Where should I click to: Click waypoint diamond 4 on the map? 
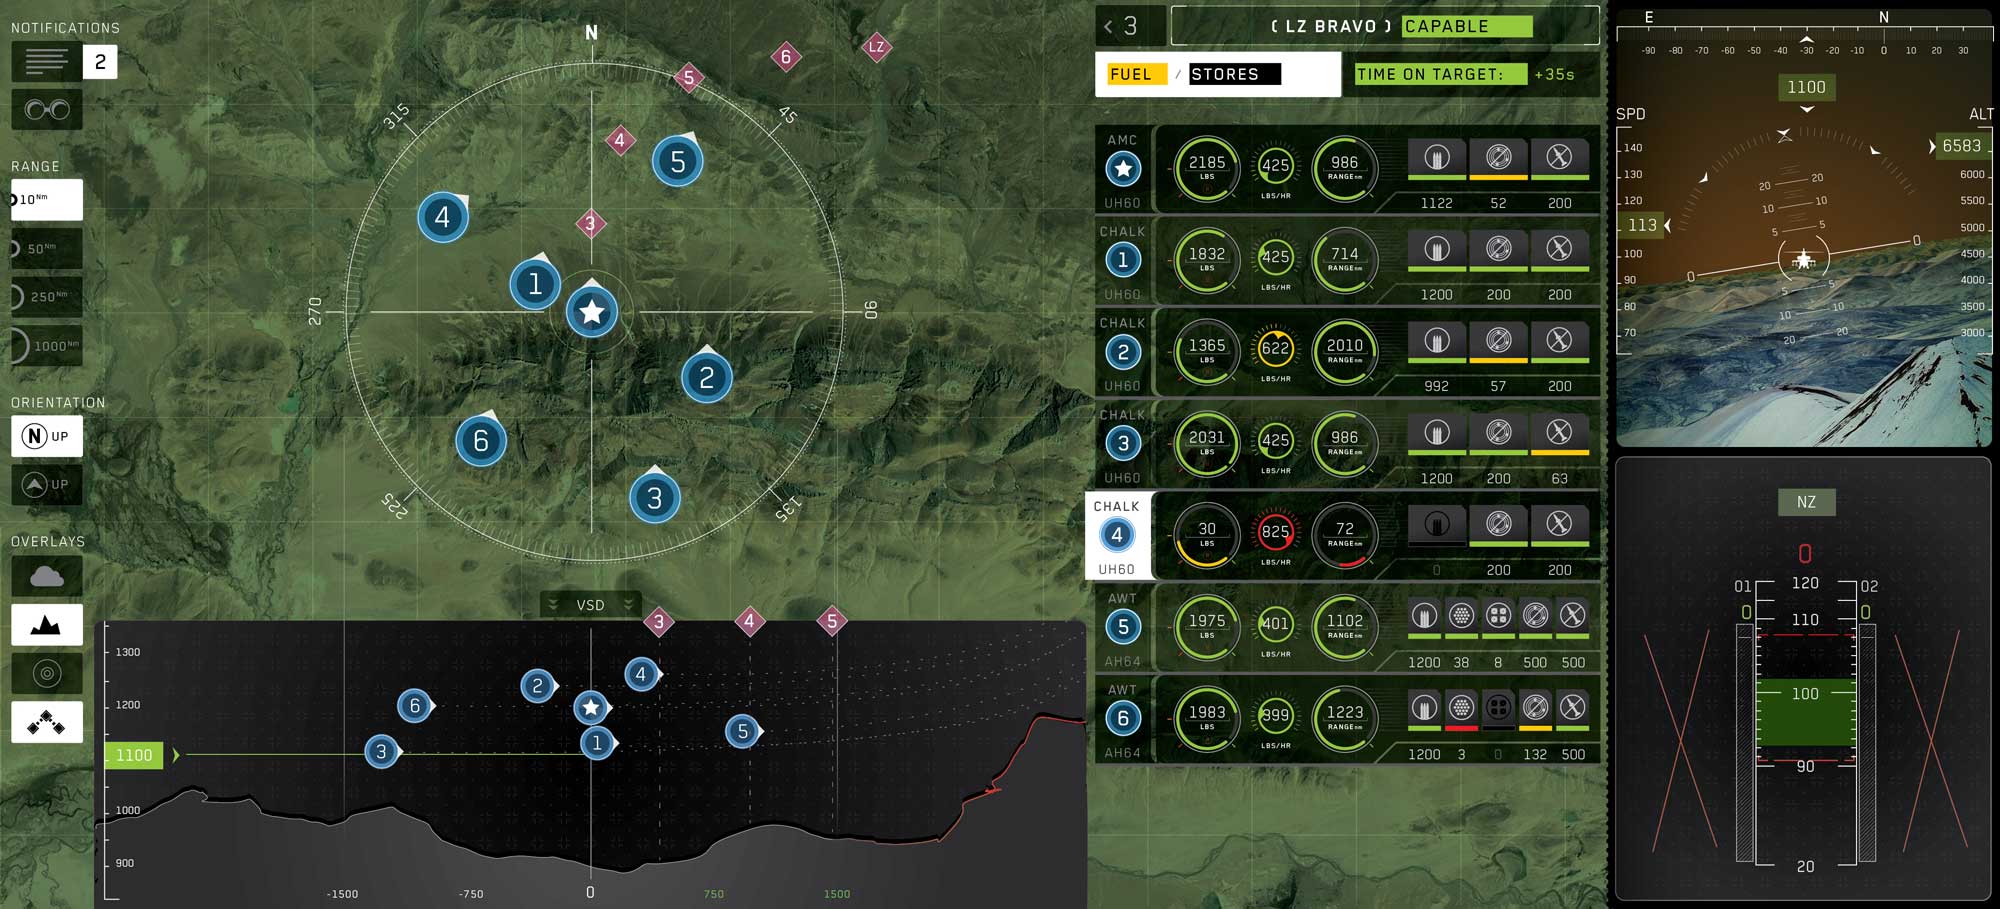620,140
